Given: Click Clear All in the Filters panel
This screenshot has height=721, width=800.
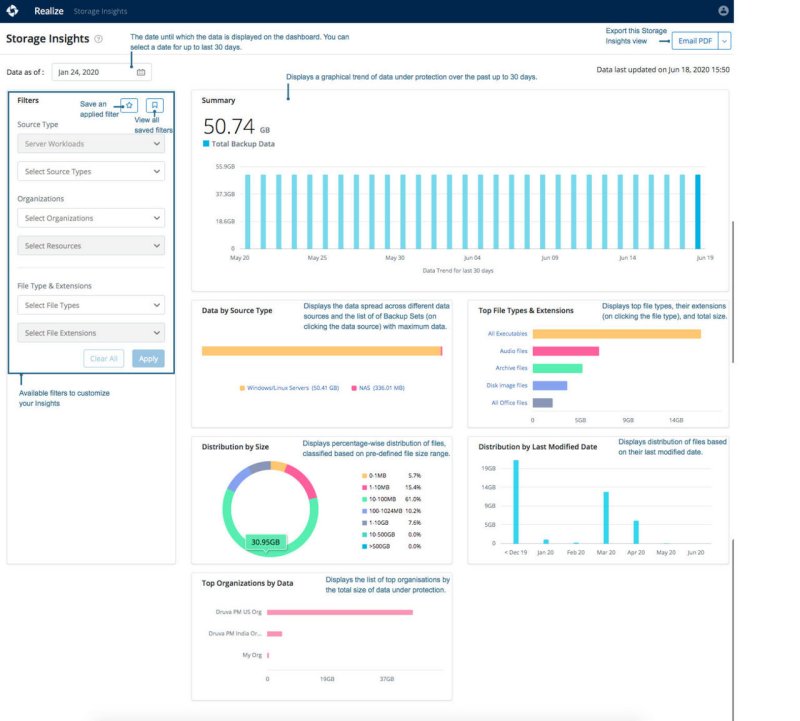Looking at the screenshot, I should click(x=105, y=356).
